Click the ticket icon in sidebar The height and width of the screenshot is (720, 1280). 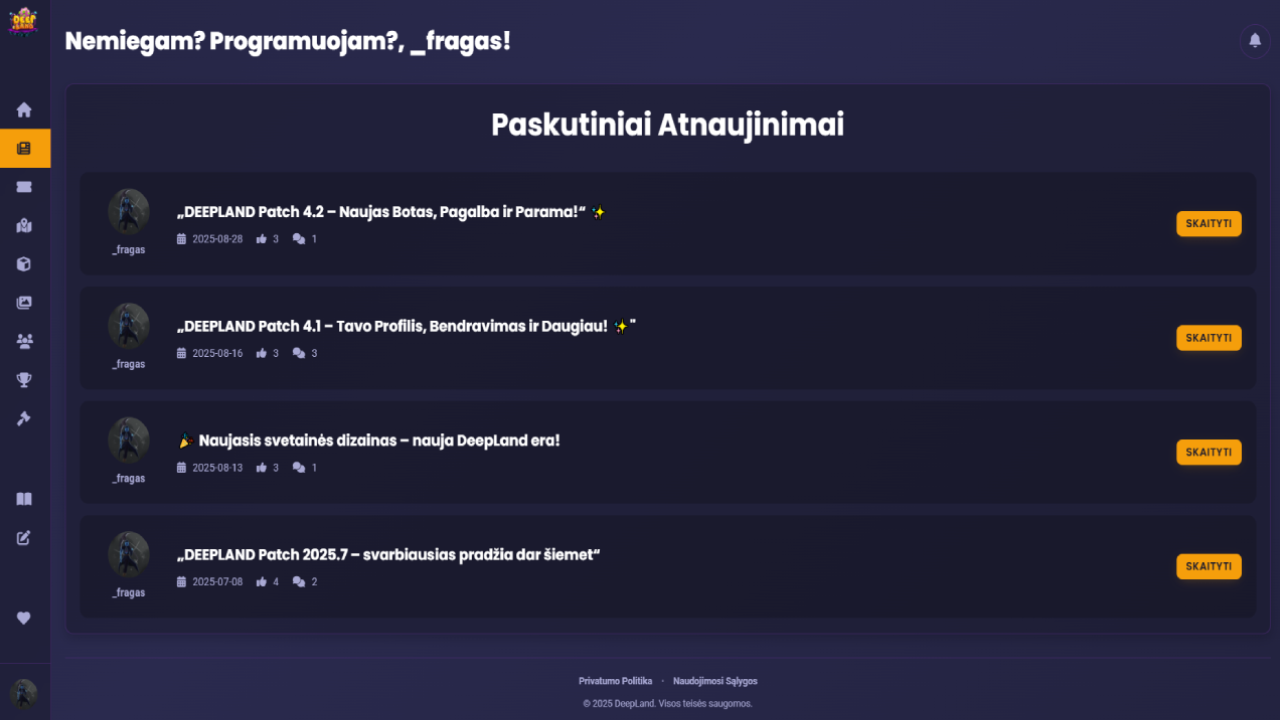24,187
